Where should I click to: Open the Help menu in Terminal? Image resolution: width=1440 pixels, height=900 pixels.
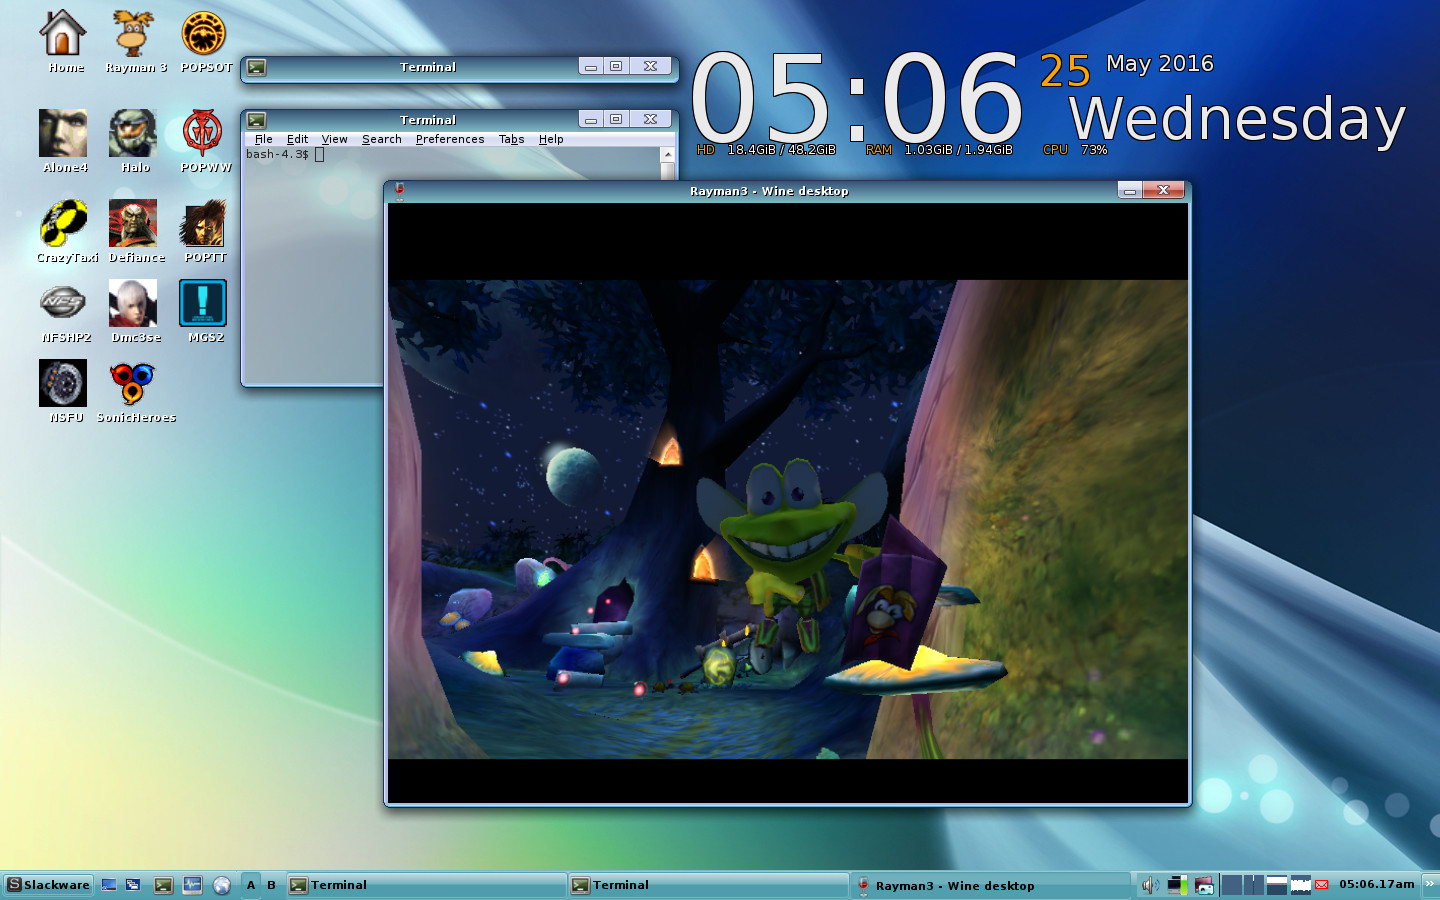pos(551,139)
